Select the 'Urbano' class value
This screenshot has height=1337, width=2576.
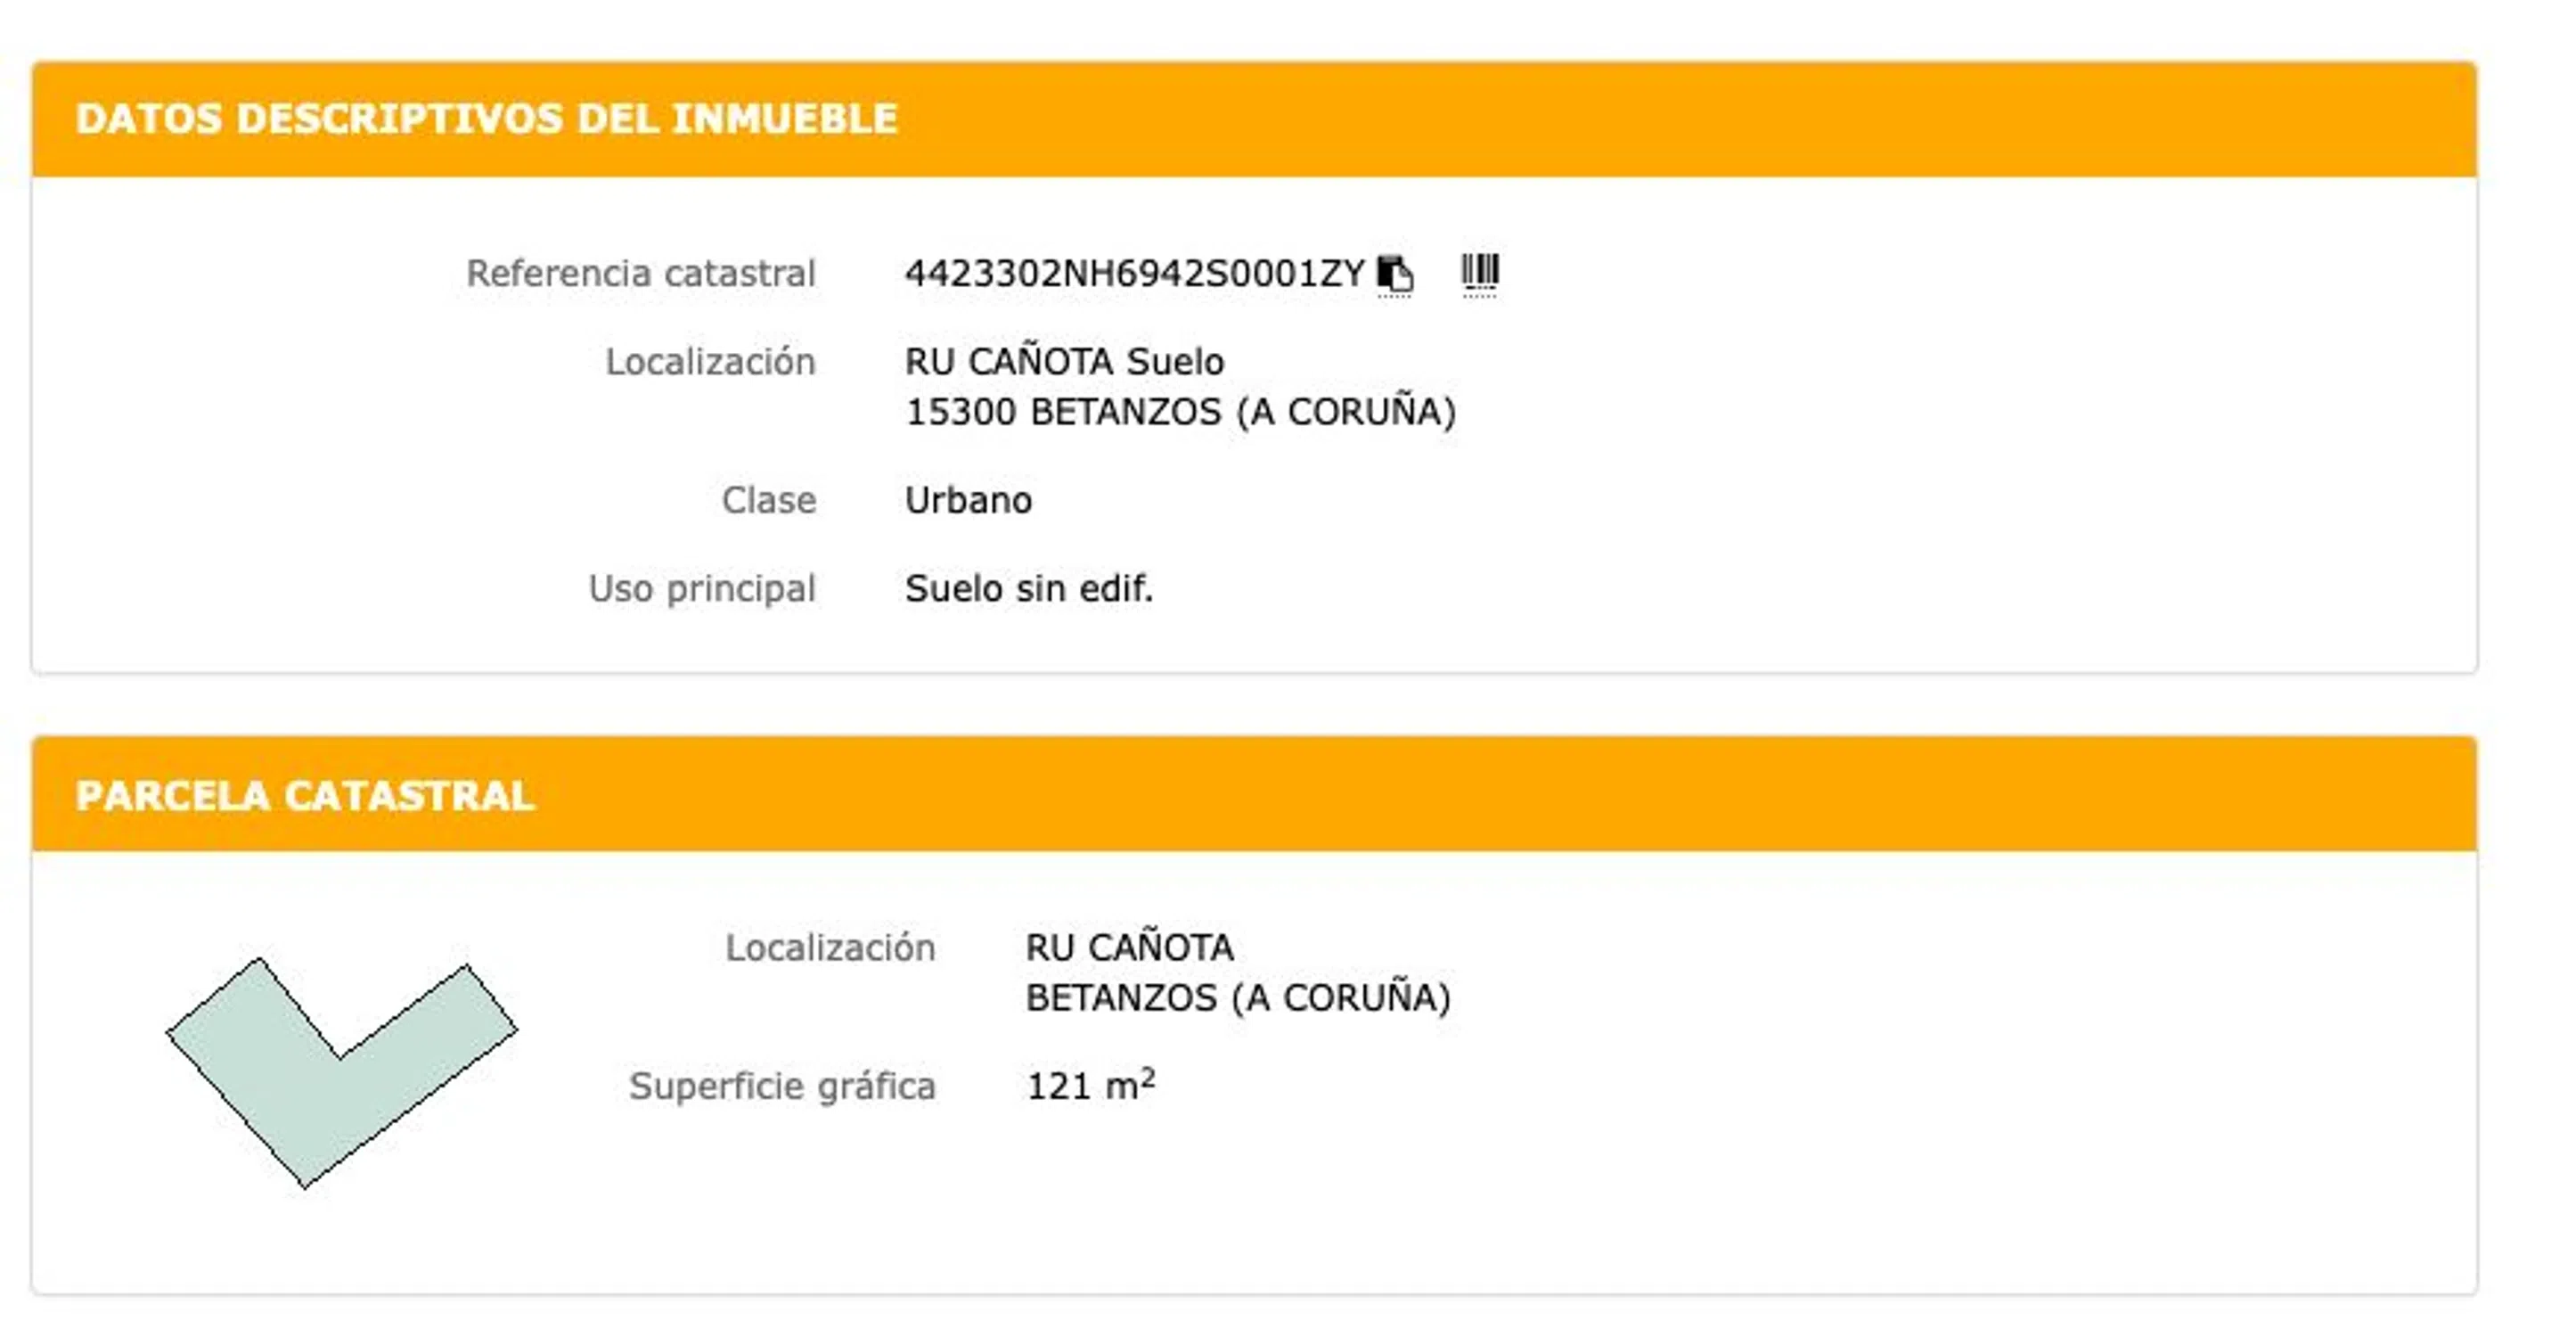coord(968,500)
